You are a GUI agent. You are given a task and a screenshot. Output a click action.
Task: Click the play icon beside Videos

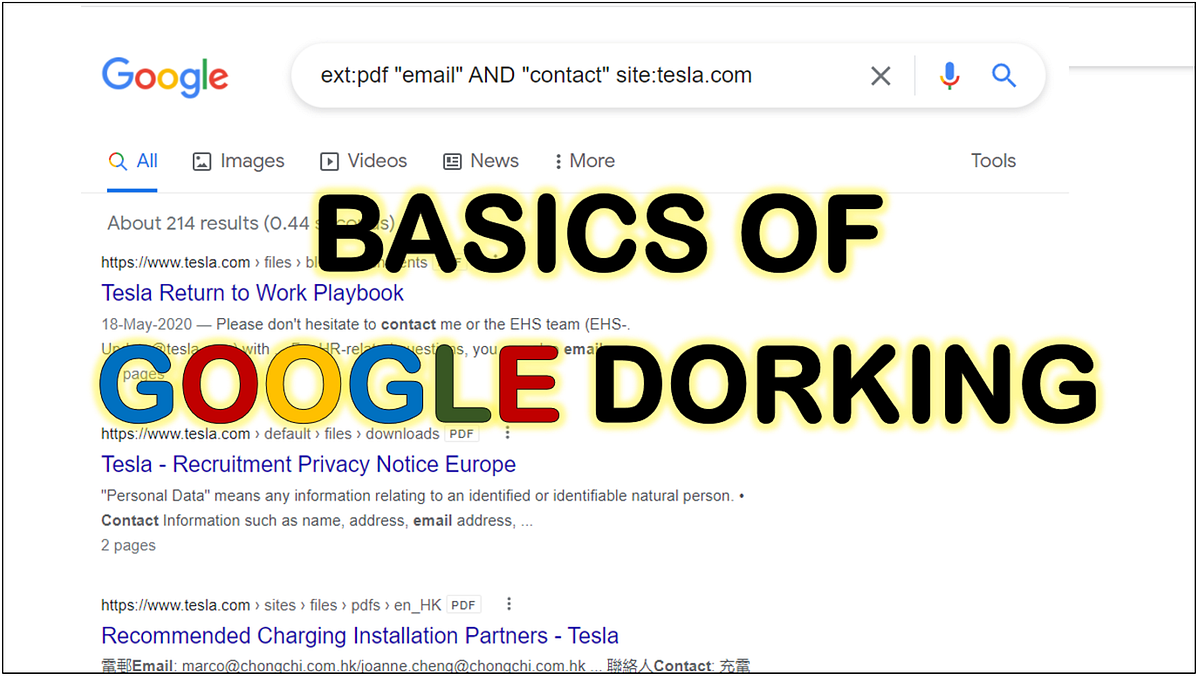328,160
